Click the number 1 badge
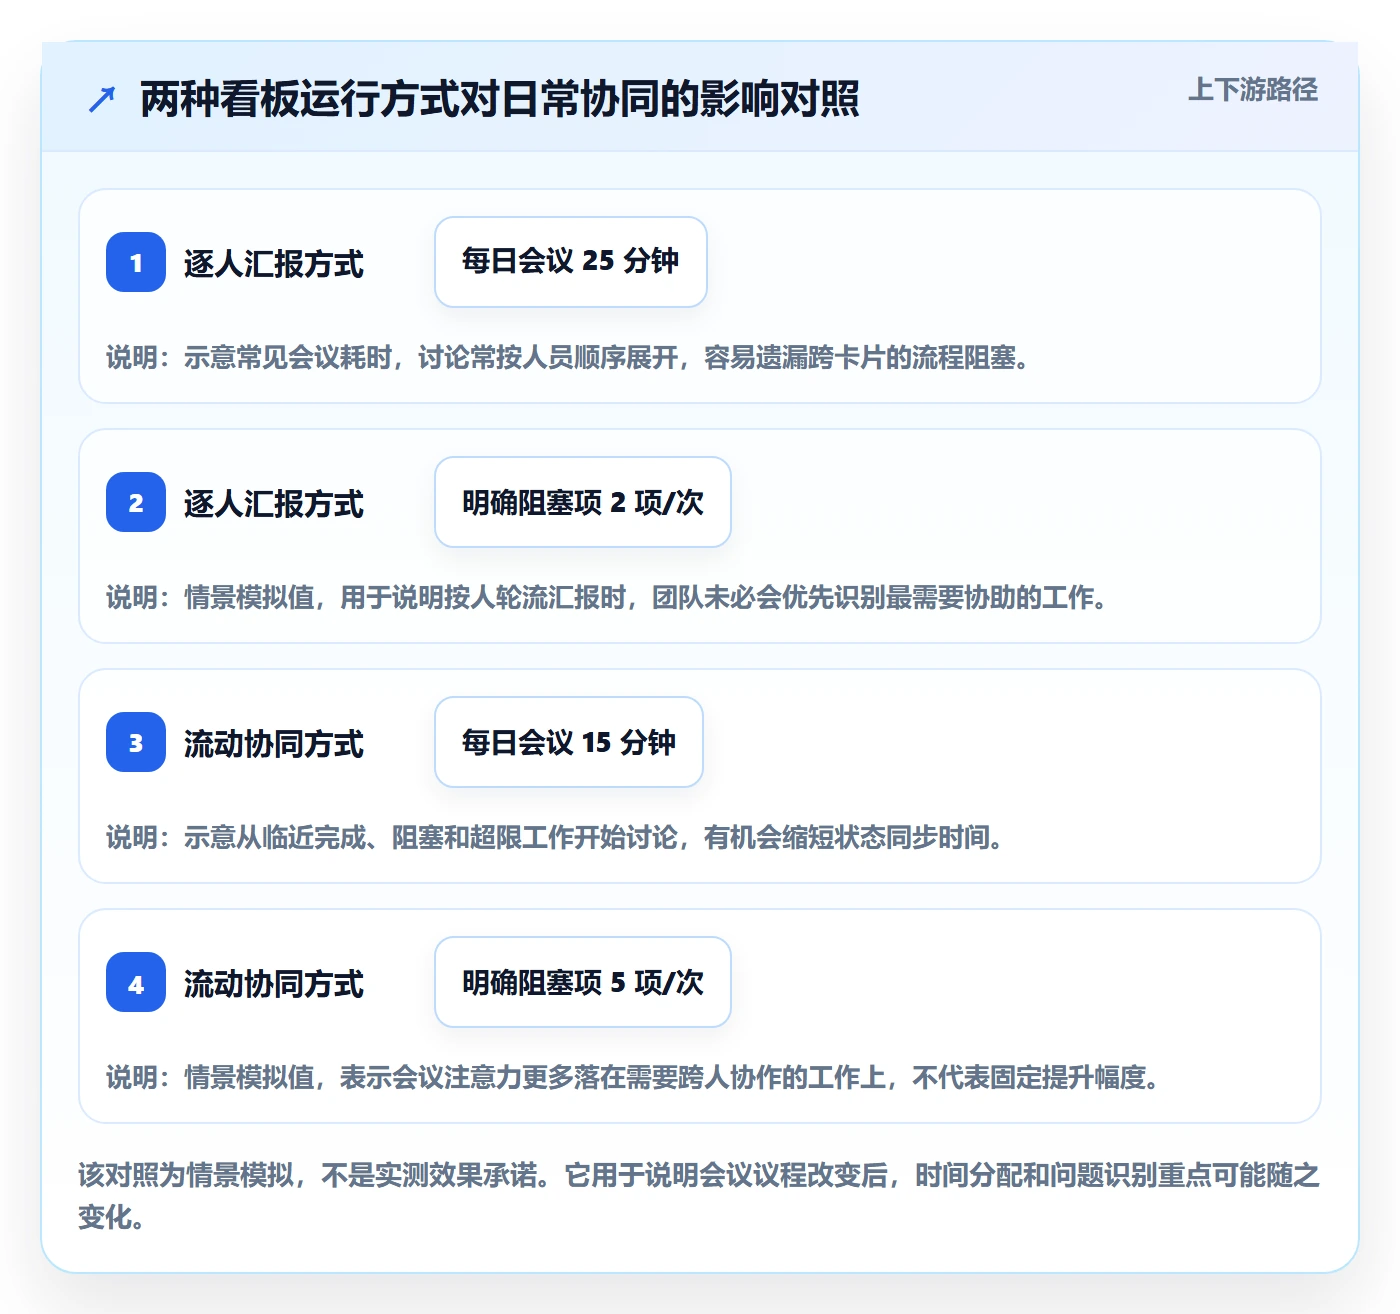 coord(136,262)
